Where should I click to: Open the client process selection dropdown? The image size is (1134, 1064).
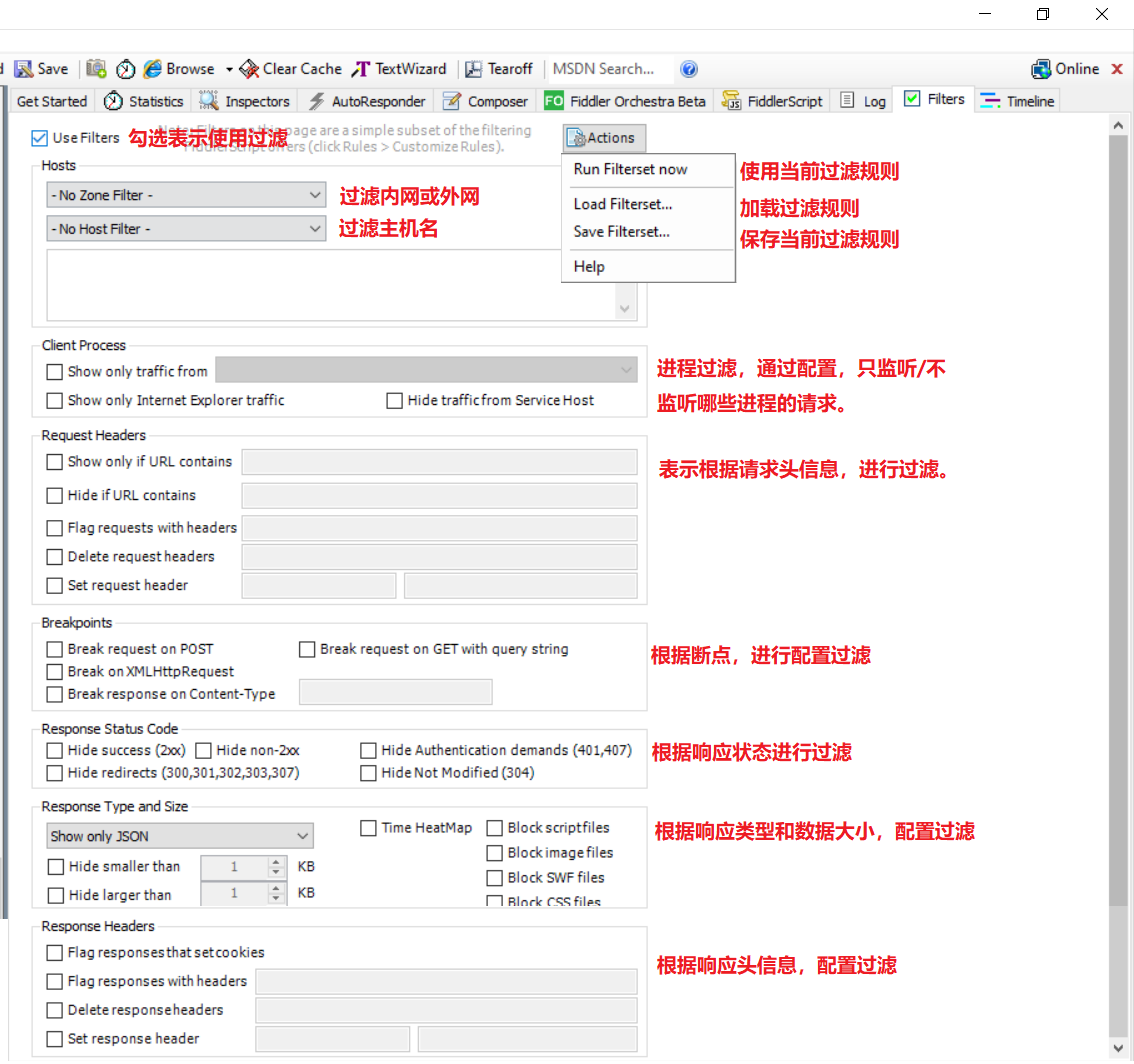(426, 370)
